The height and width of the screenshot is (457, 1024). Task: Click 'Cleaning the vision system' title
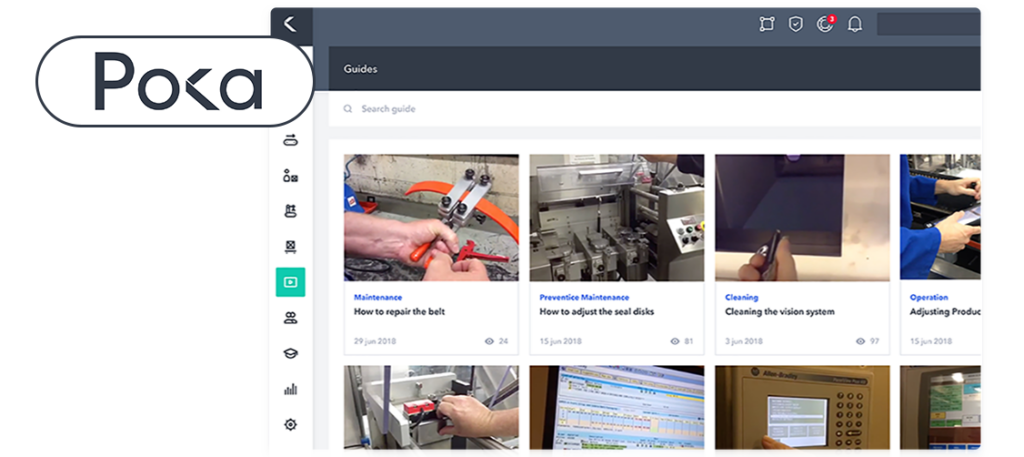tap(779, 312)
